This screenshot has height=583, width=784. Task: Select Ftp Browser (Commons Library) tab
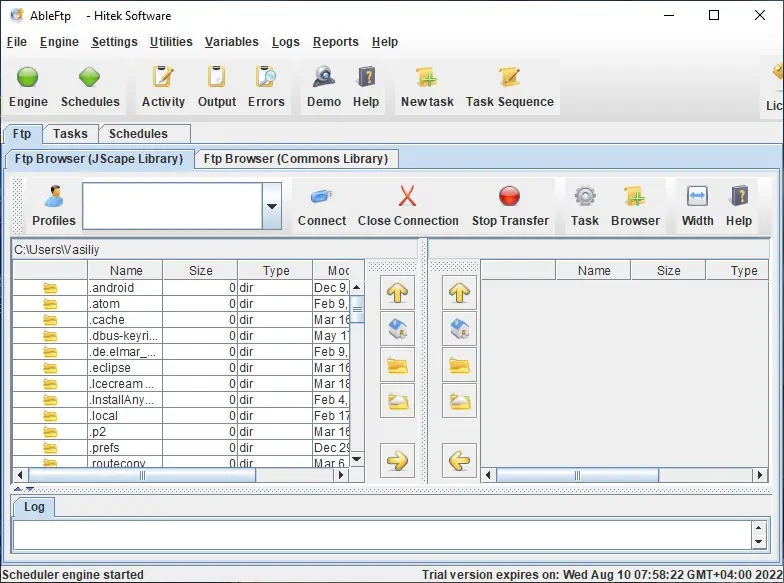296,159
